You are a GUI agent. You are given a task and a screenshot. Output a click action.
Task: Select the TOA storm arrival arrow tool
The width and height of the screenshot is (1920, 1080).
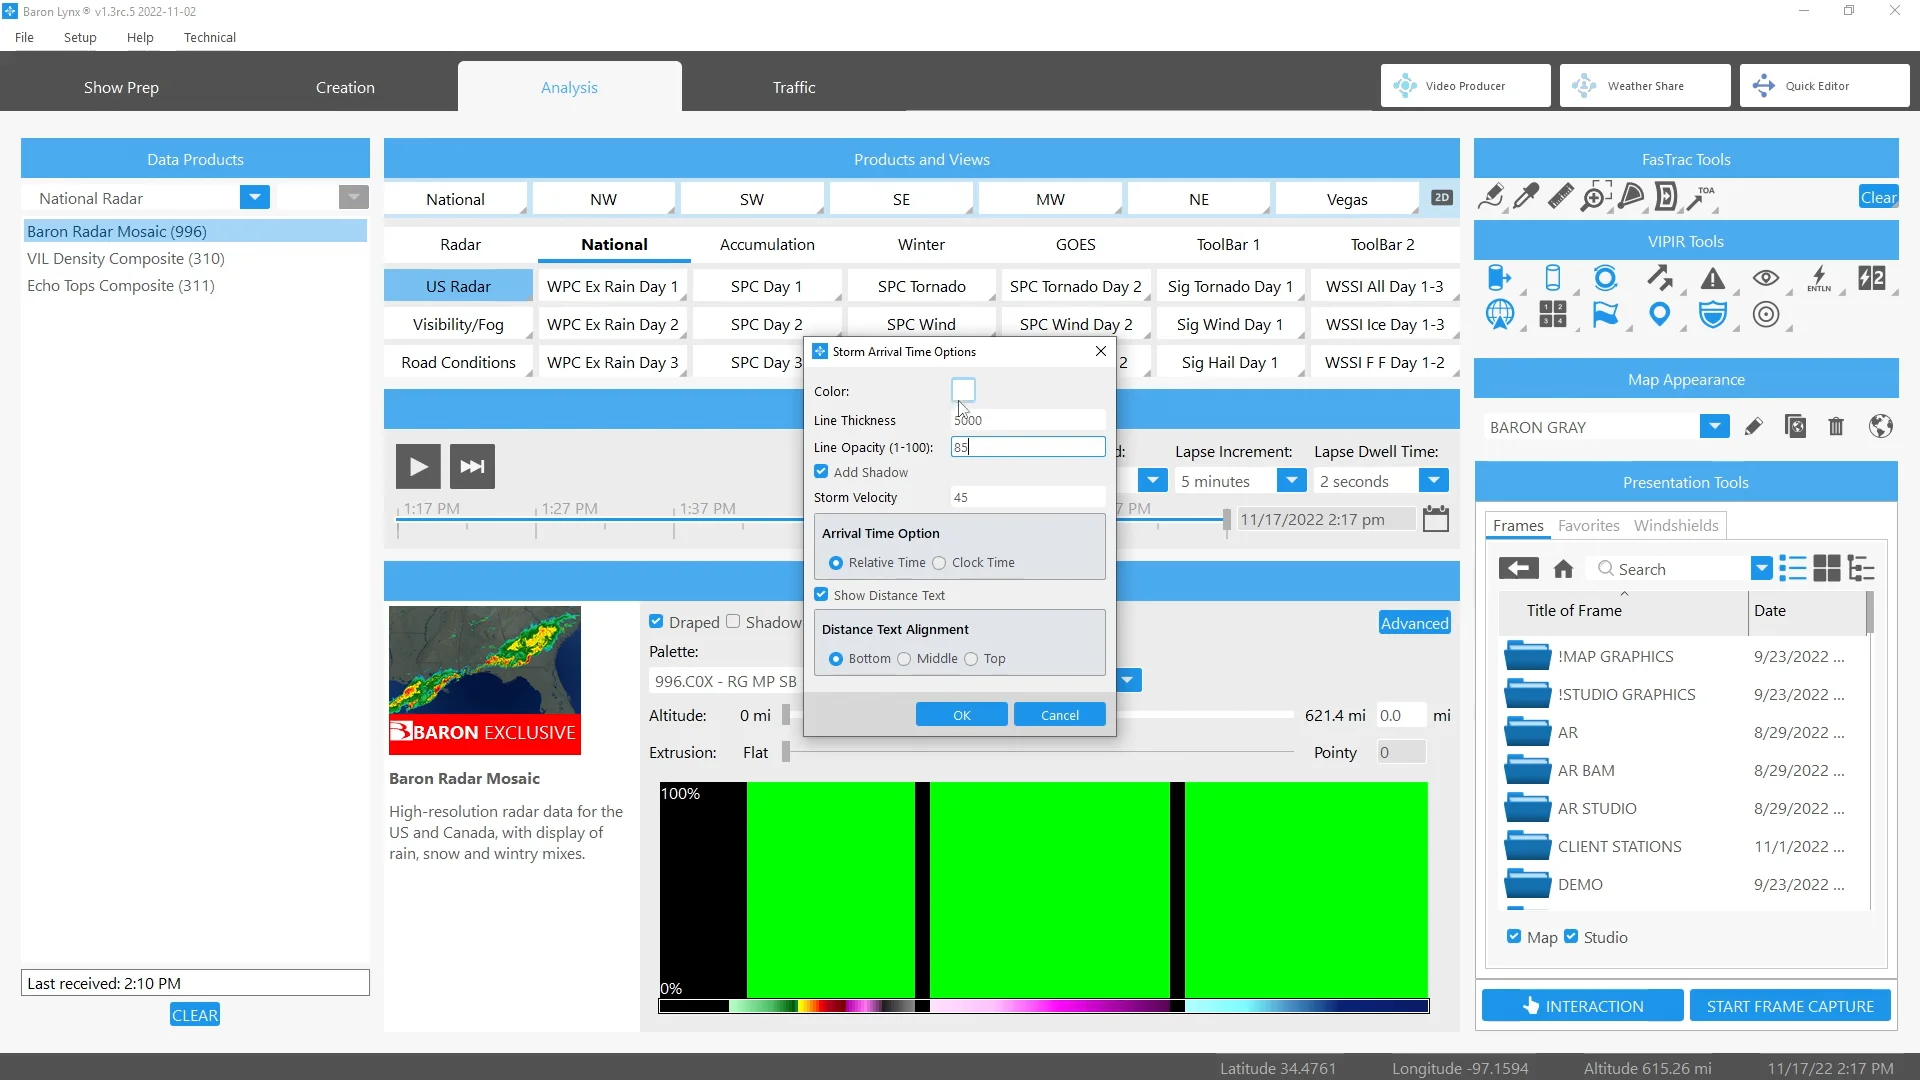pos(1700,197)
